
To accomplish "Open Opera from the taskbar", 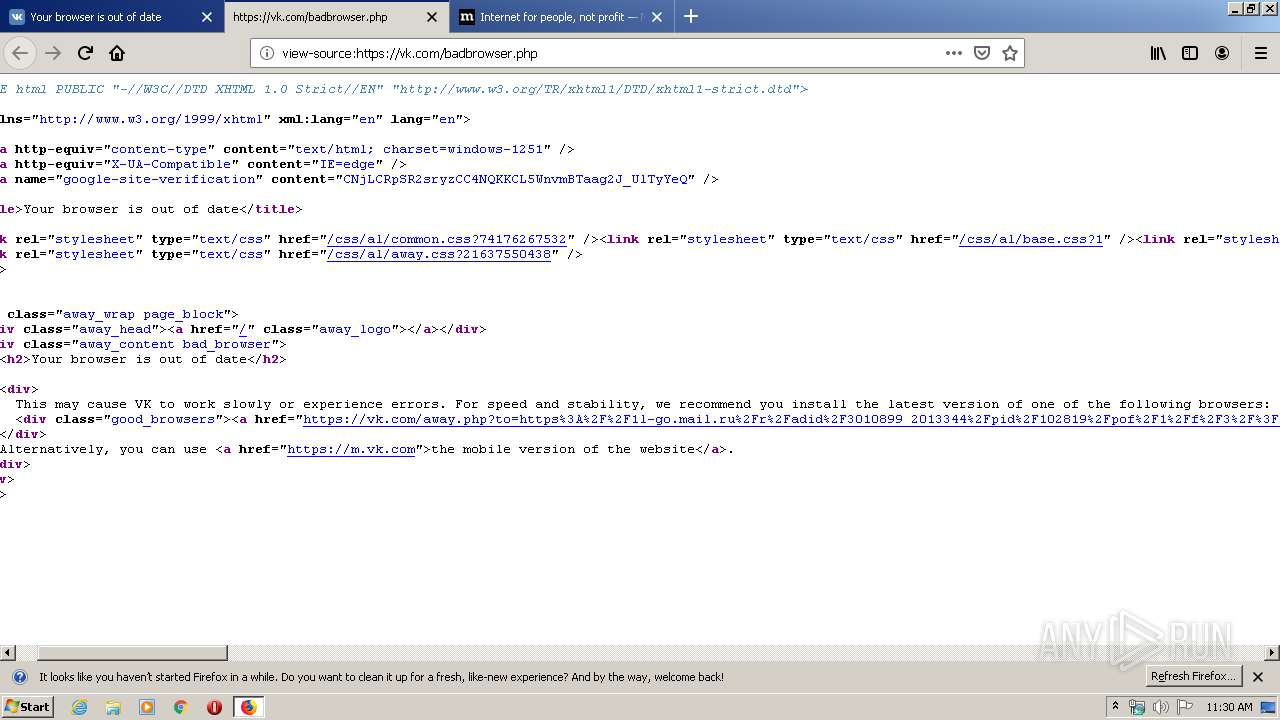I will tap(214, 707).
